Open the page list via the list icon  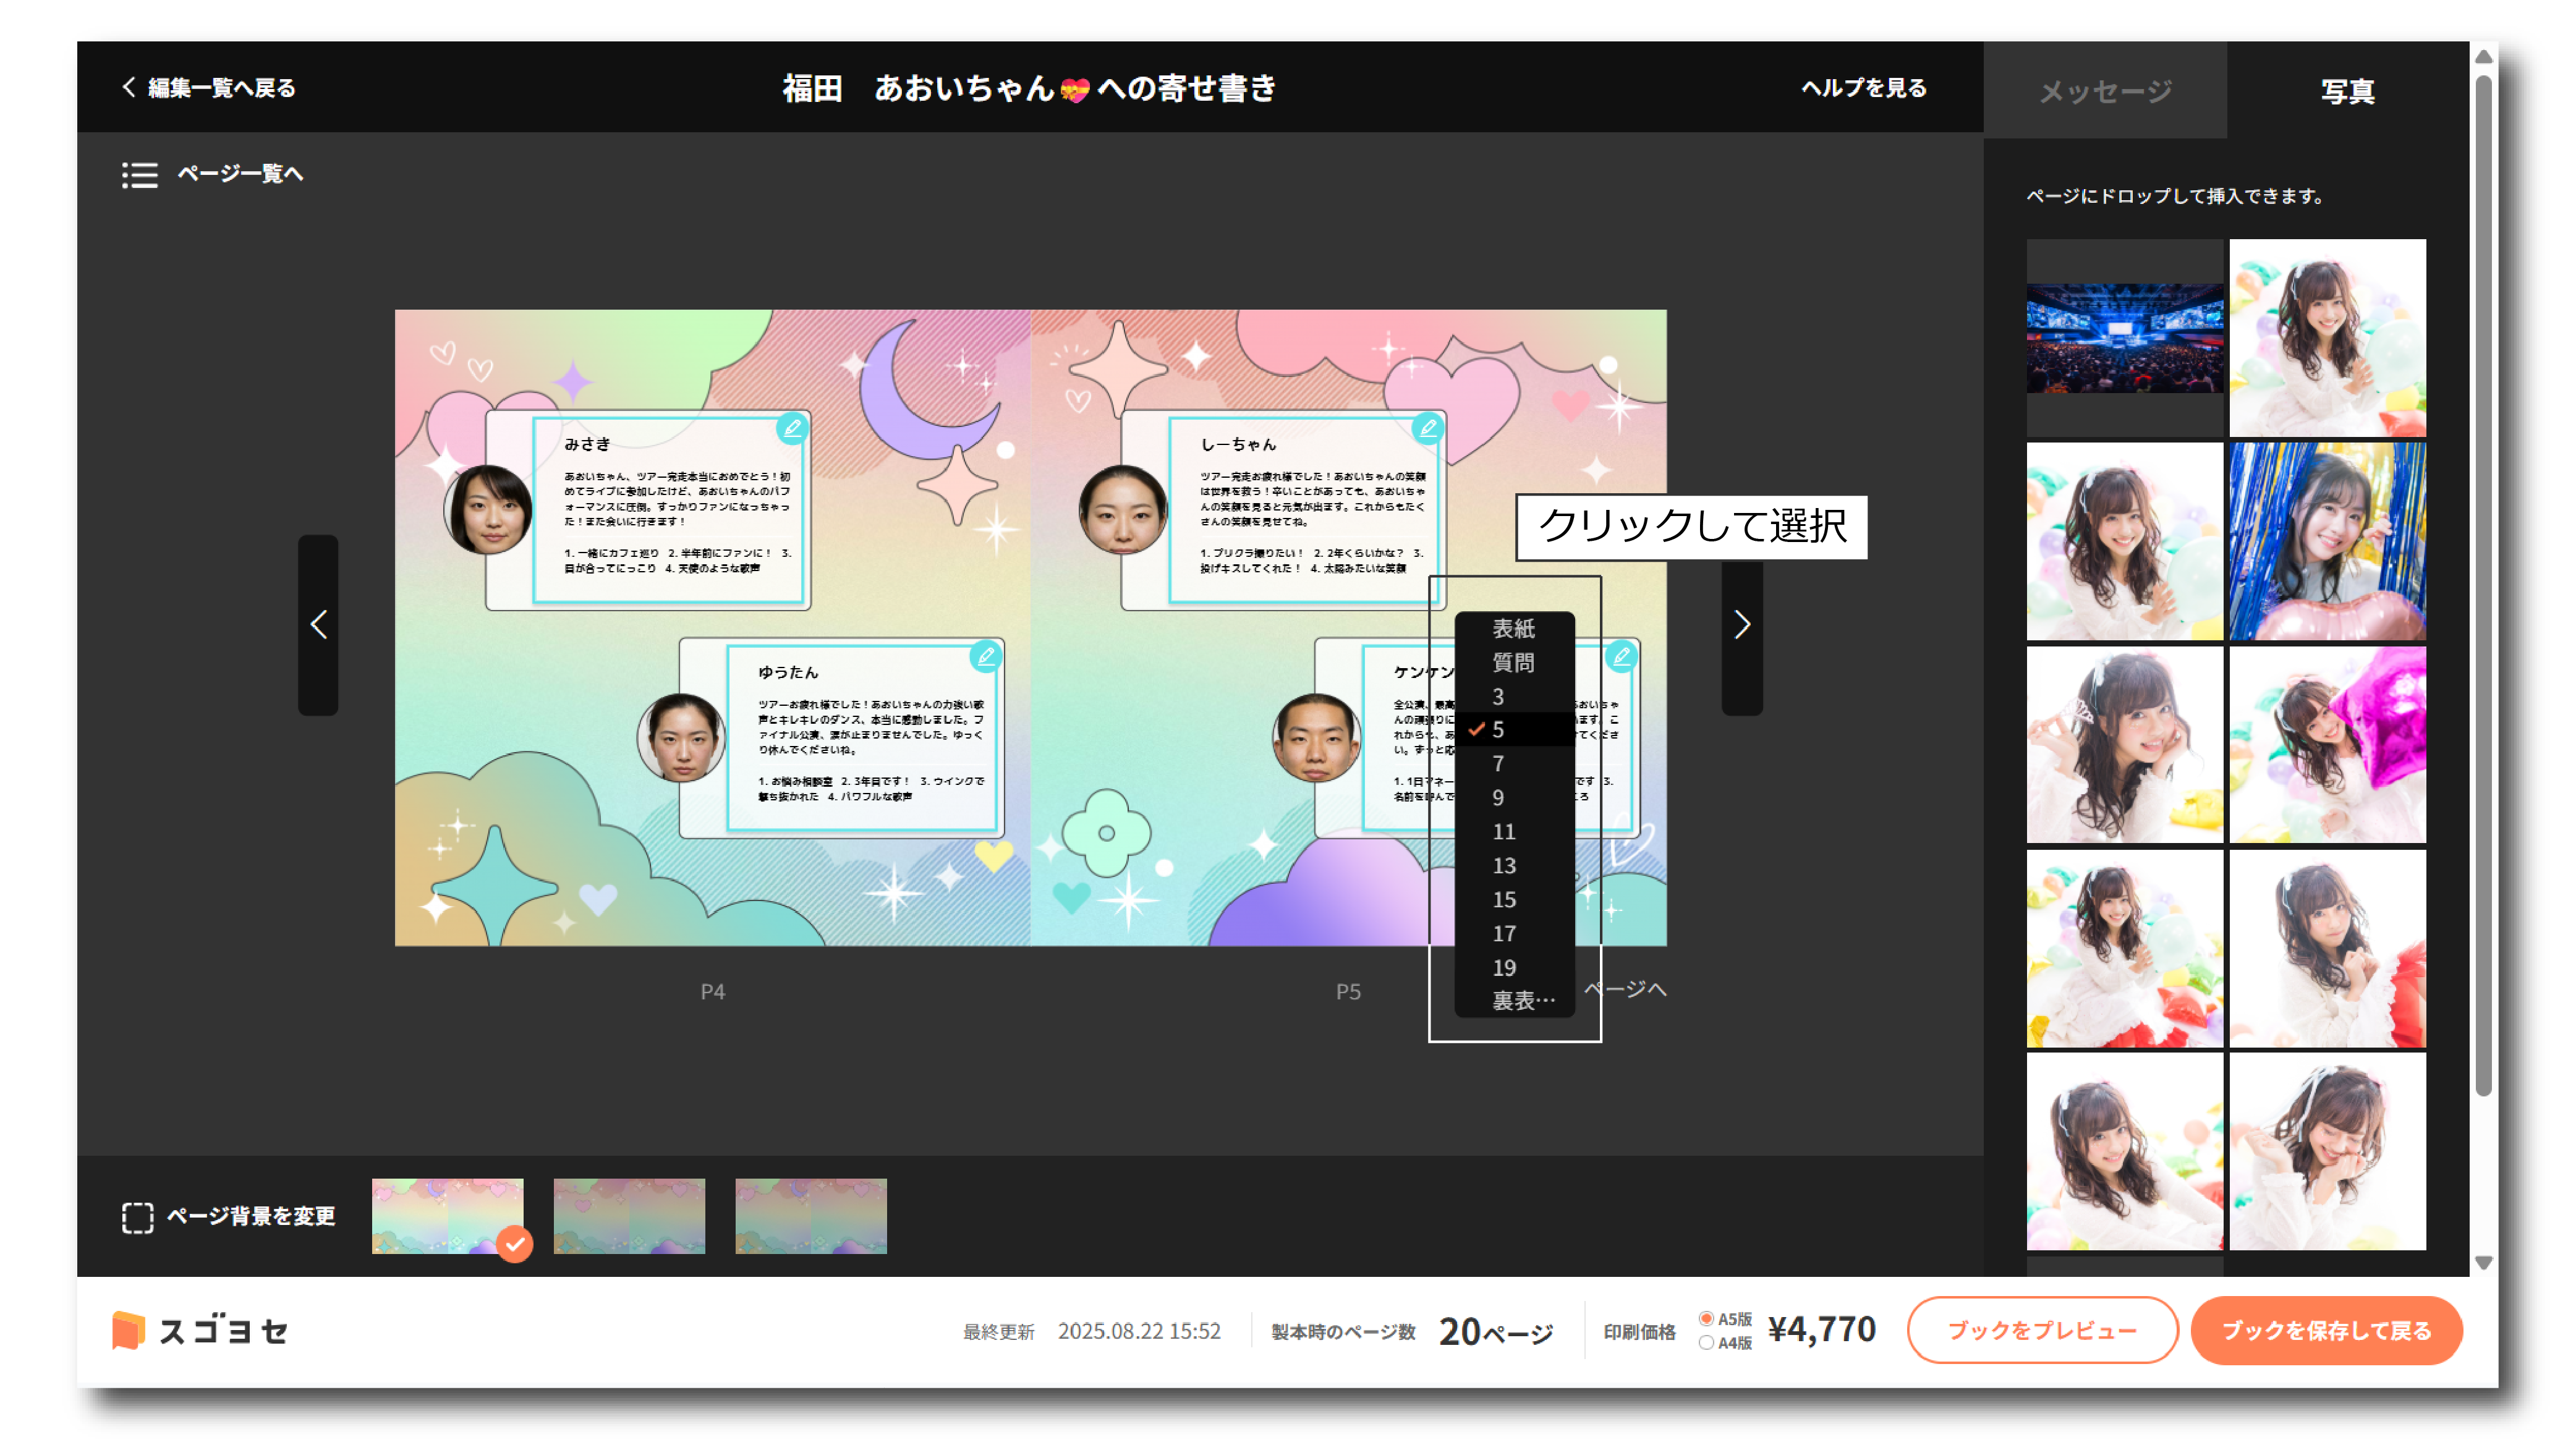(x=140, y=175)
